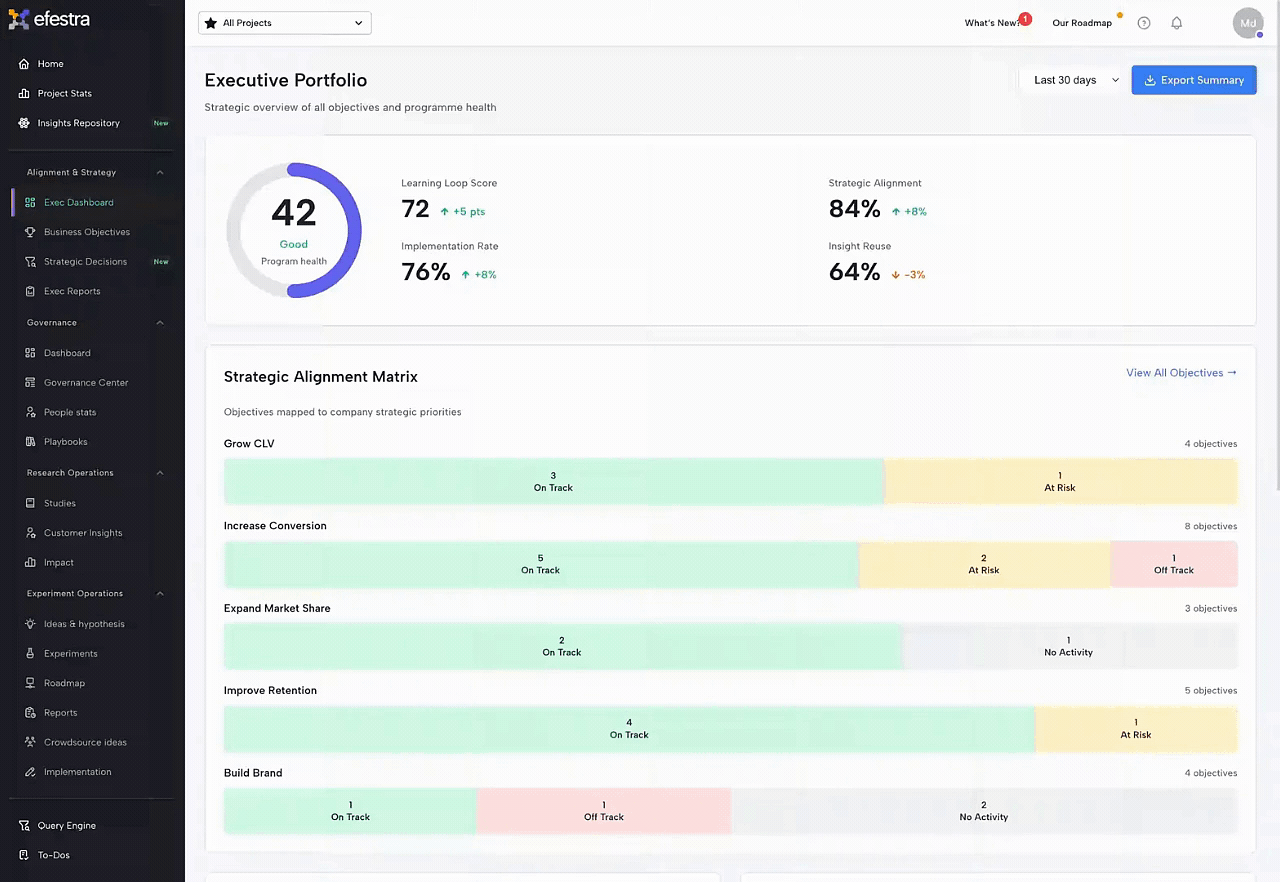Click the Ideas & hypothesis lightbulb icon
Image resolution: width=1280 pixels, height=882 pixels.
coord(31,624)
